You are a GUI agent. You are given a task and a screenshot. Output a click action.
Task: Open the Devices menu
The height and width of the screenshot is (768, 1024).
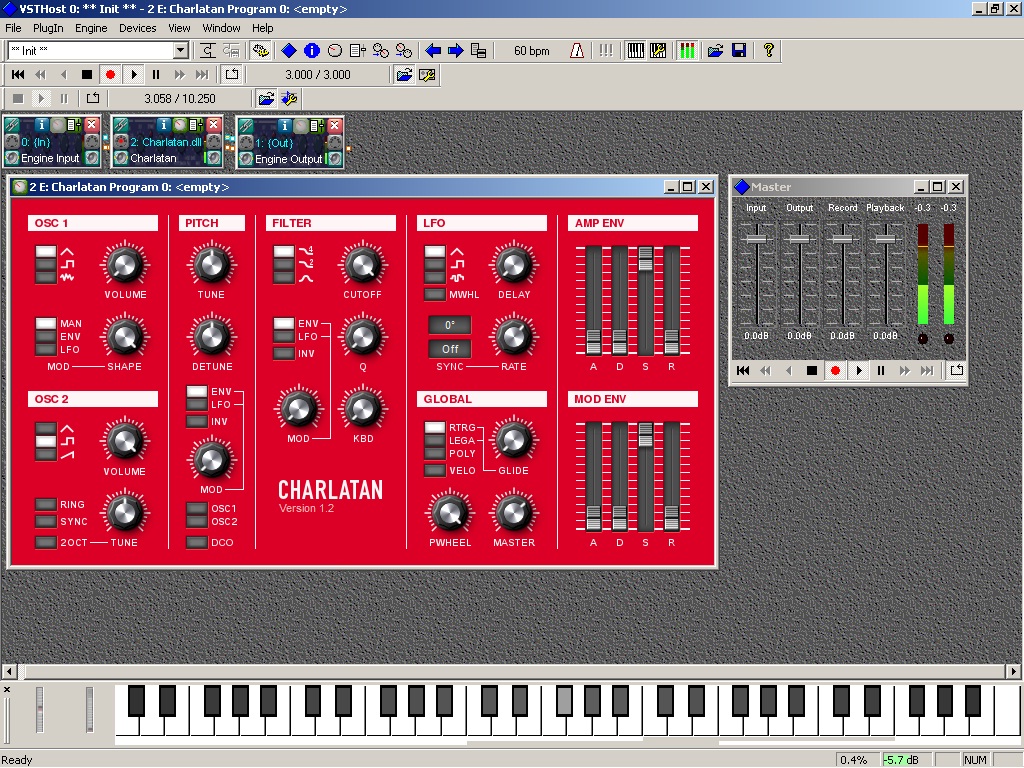137,28
